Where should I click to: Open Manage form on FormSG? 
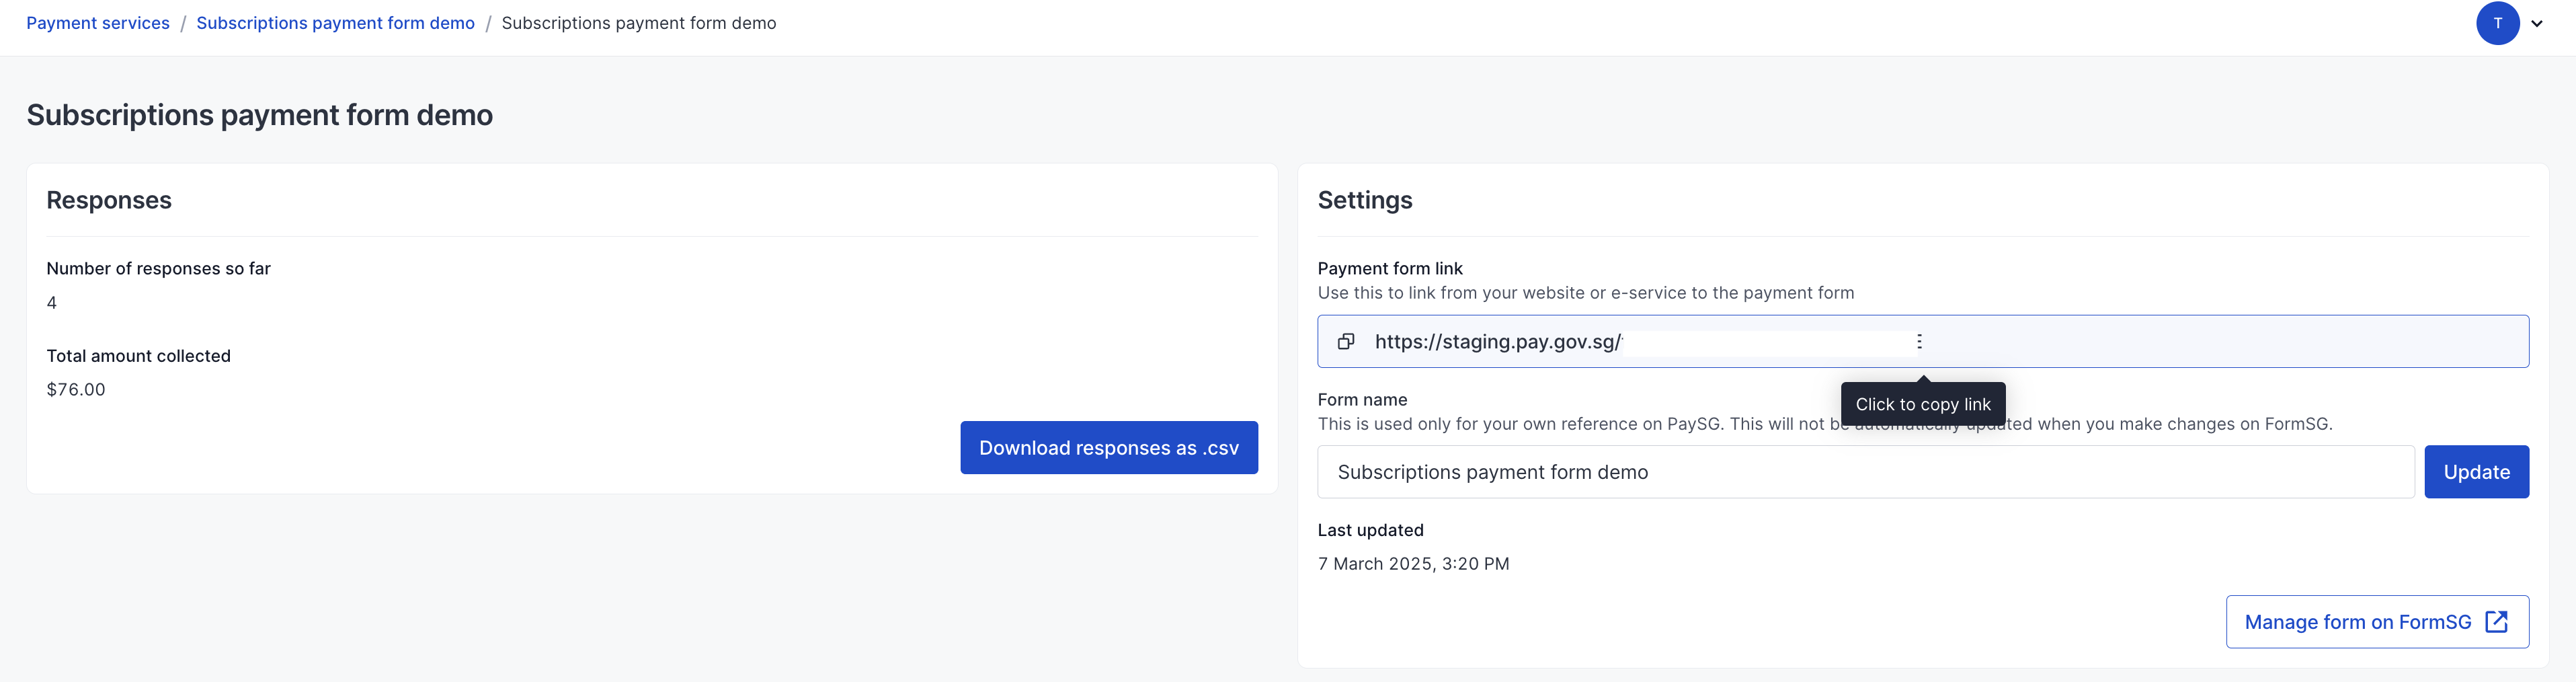point(2357,622)
